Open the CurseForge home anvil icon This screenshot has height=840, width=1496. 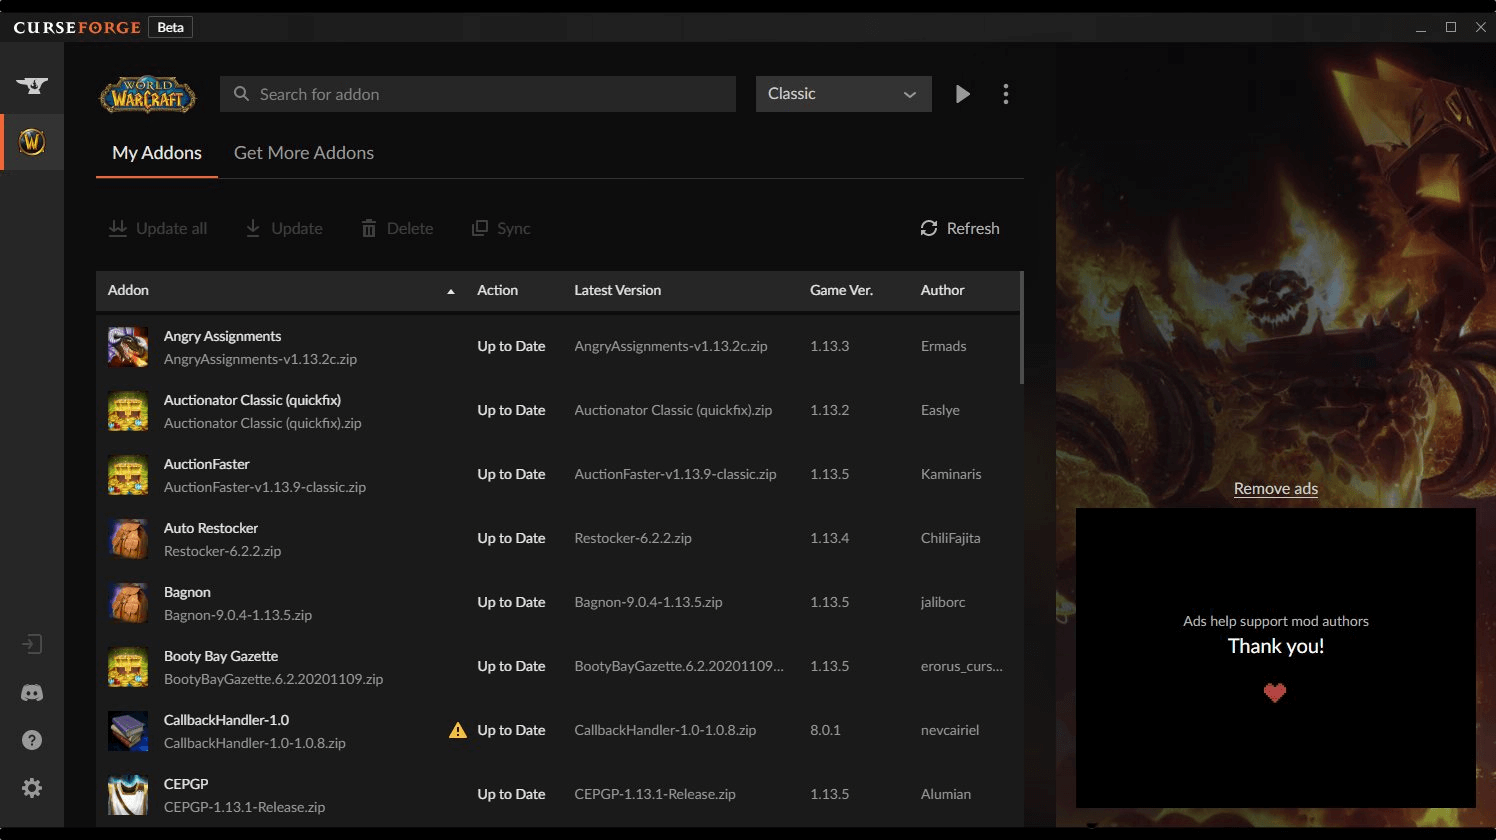coord(32,86)
